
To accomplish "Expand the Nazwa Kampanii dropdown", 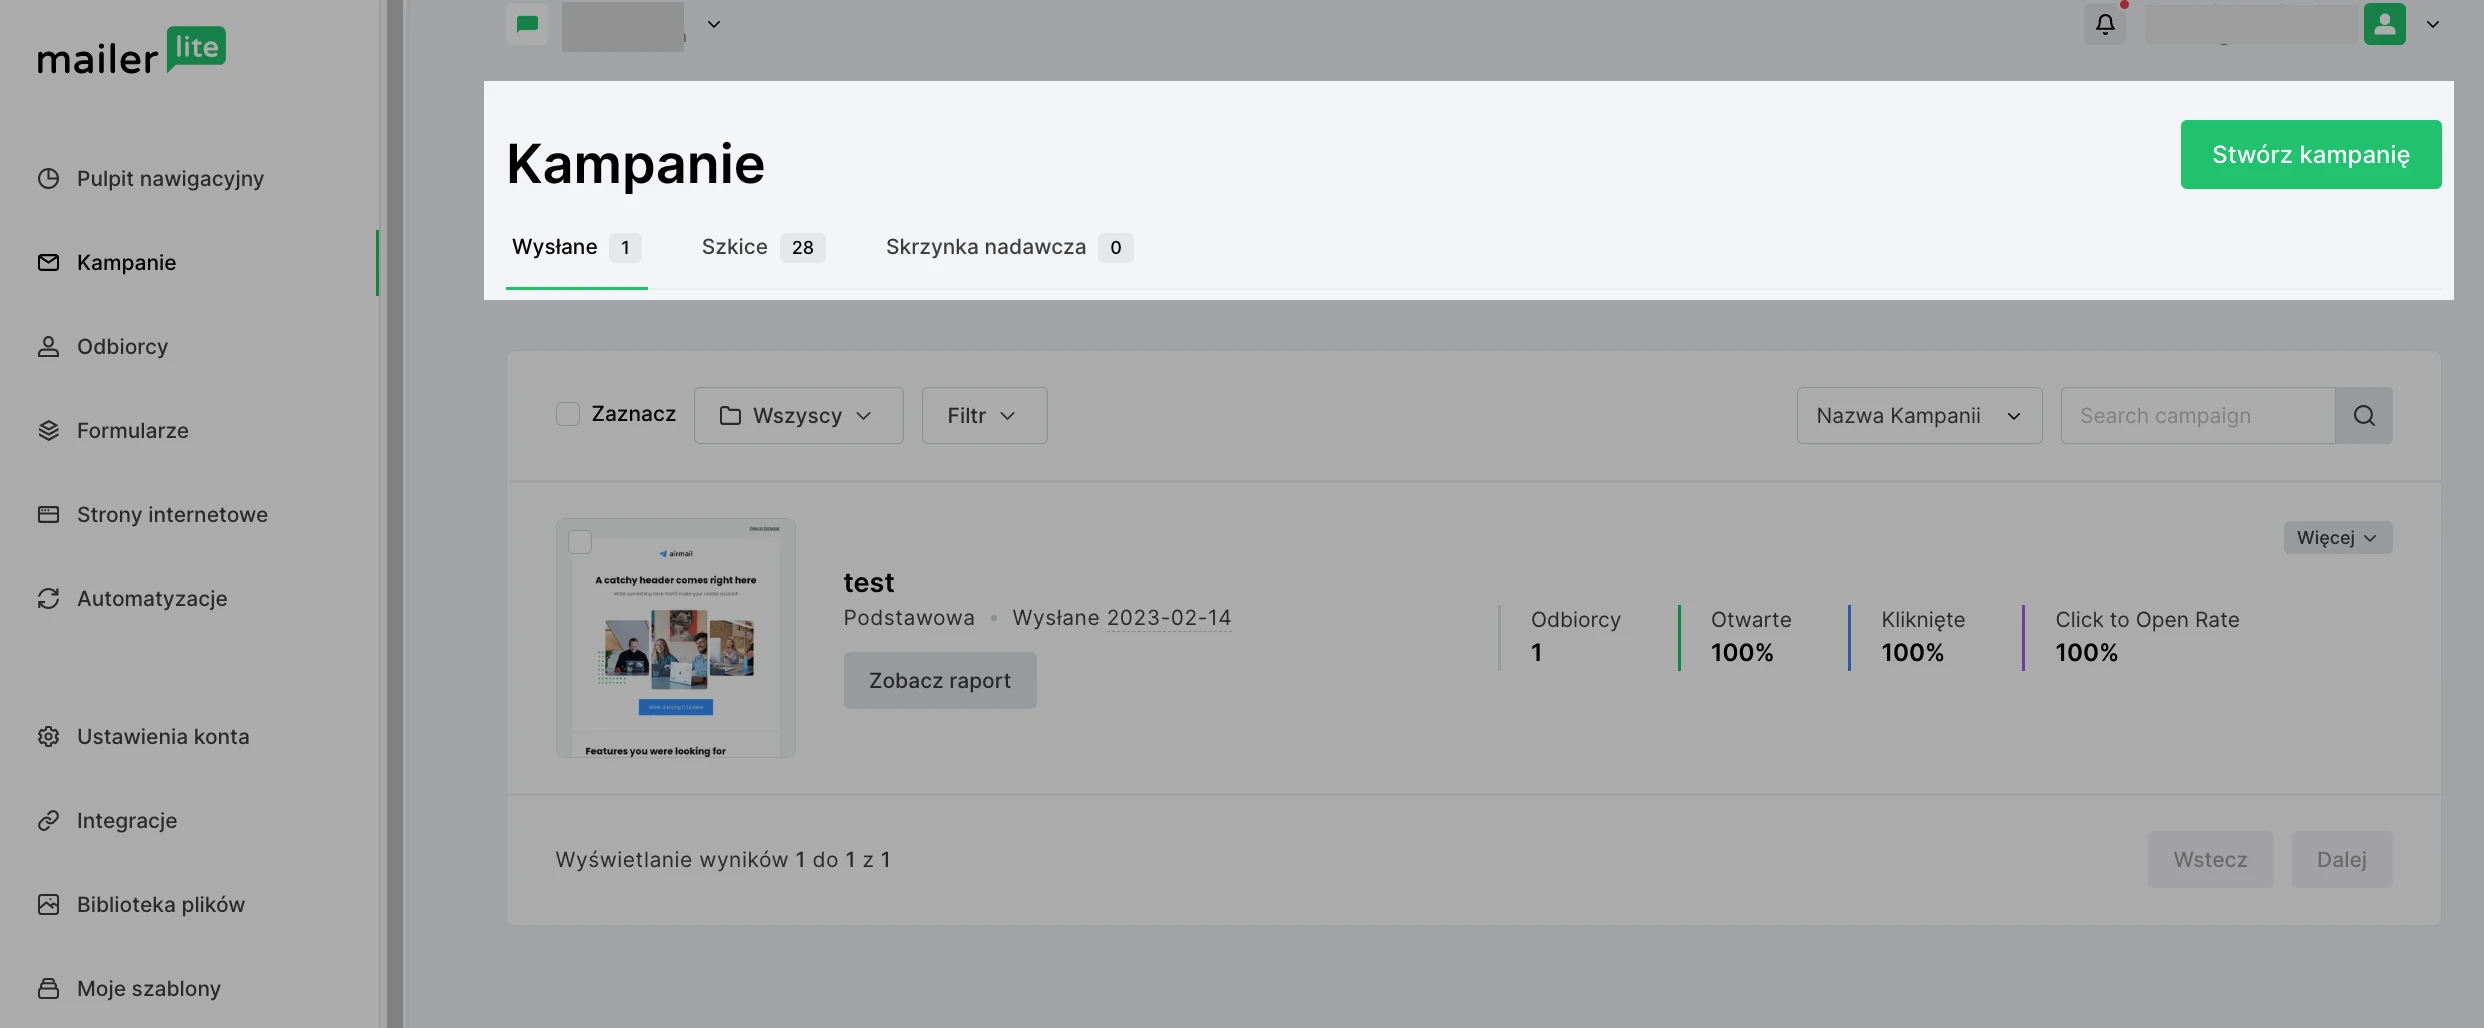I will [1919, 416].
